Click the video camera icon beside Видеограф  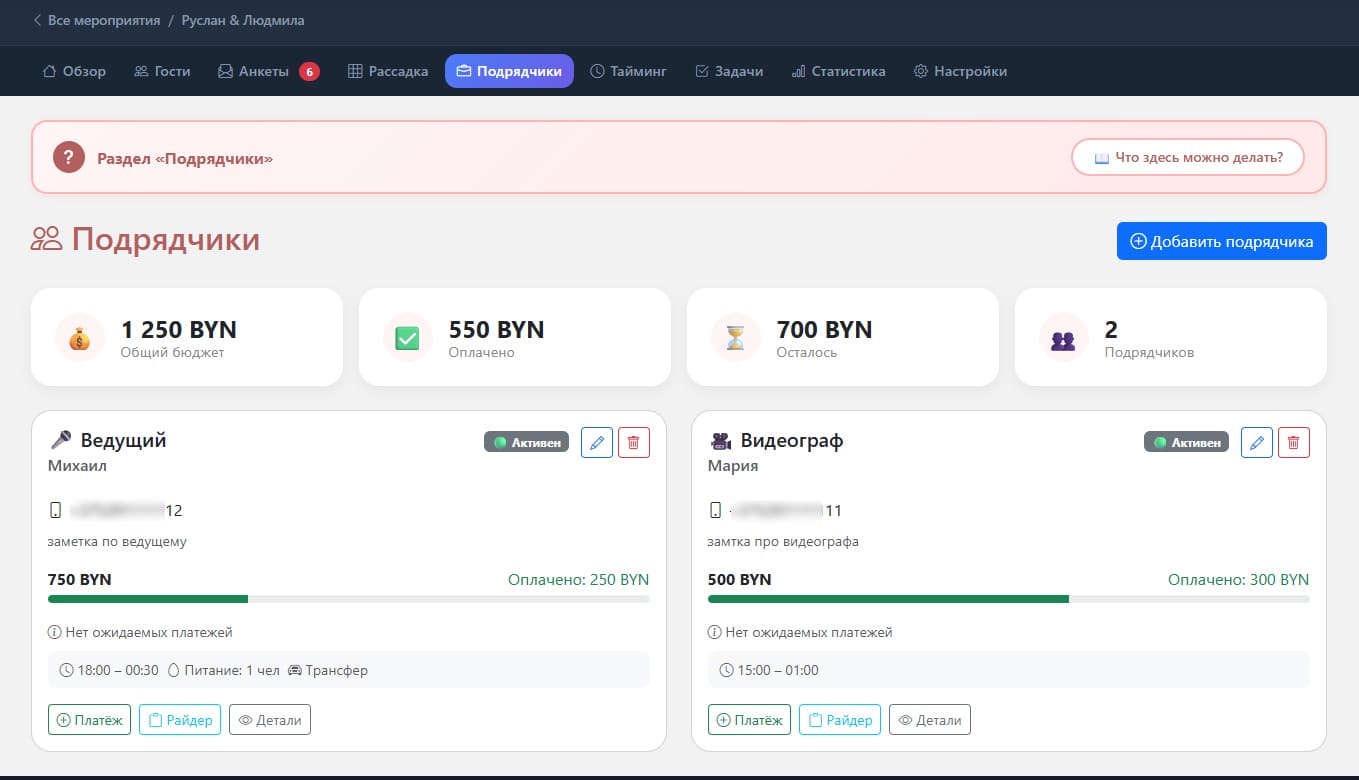721,440
